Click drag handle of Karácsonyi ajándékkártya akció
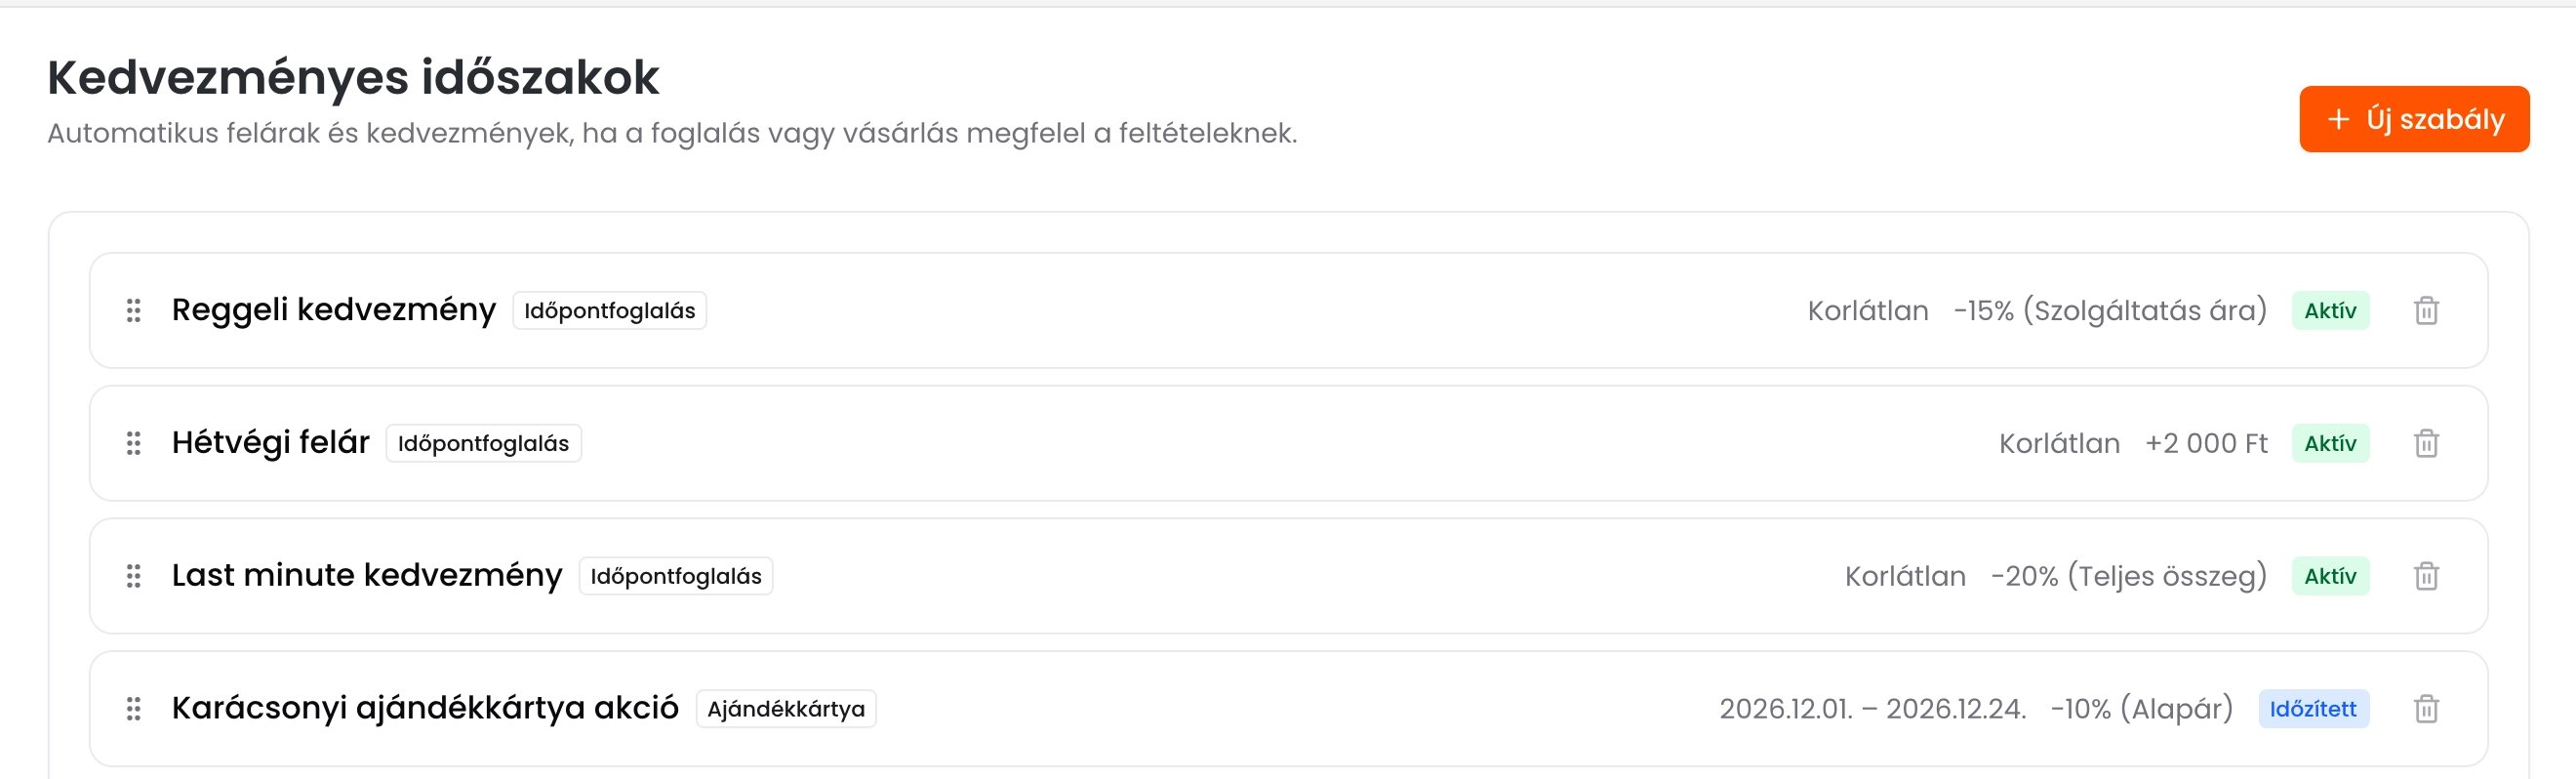The width and height of the screenshot is (2576, 779). pos(133,709)
